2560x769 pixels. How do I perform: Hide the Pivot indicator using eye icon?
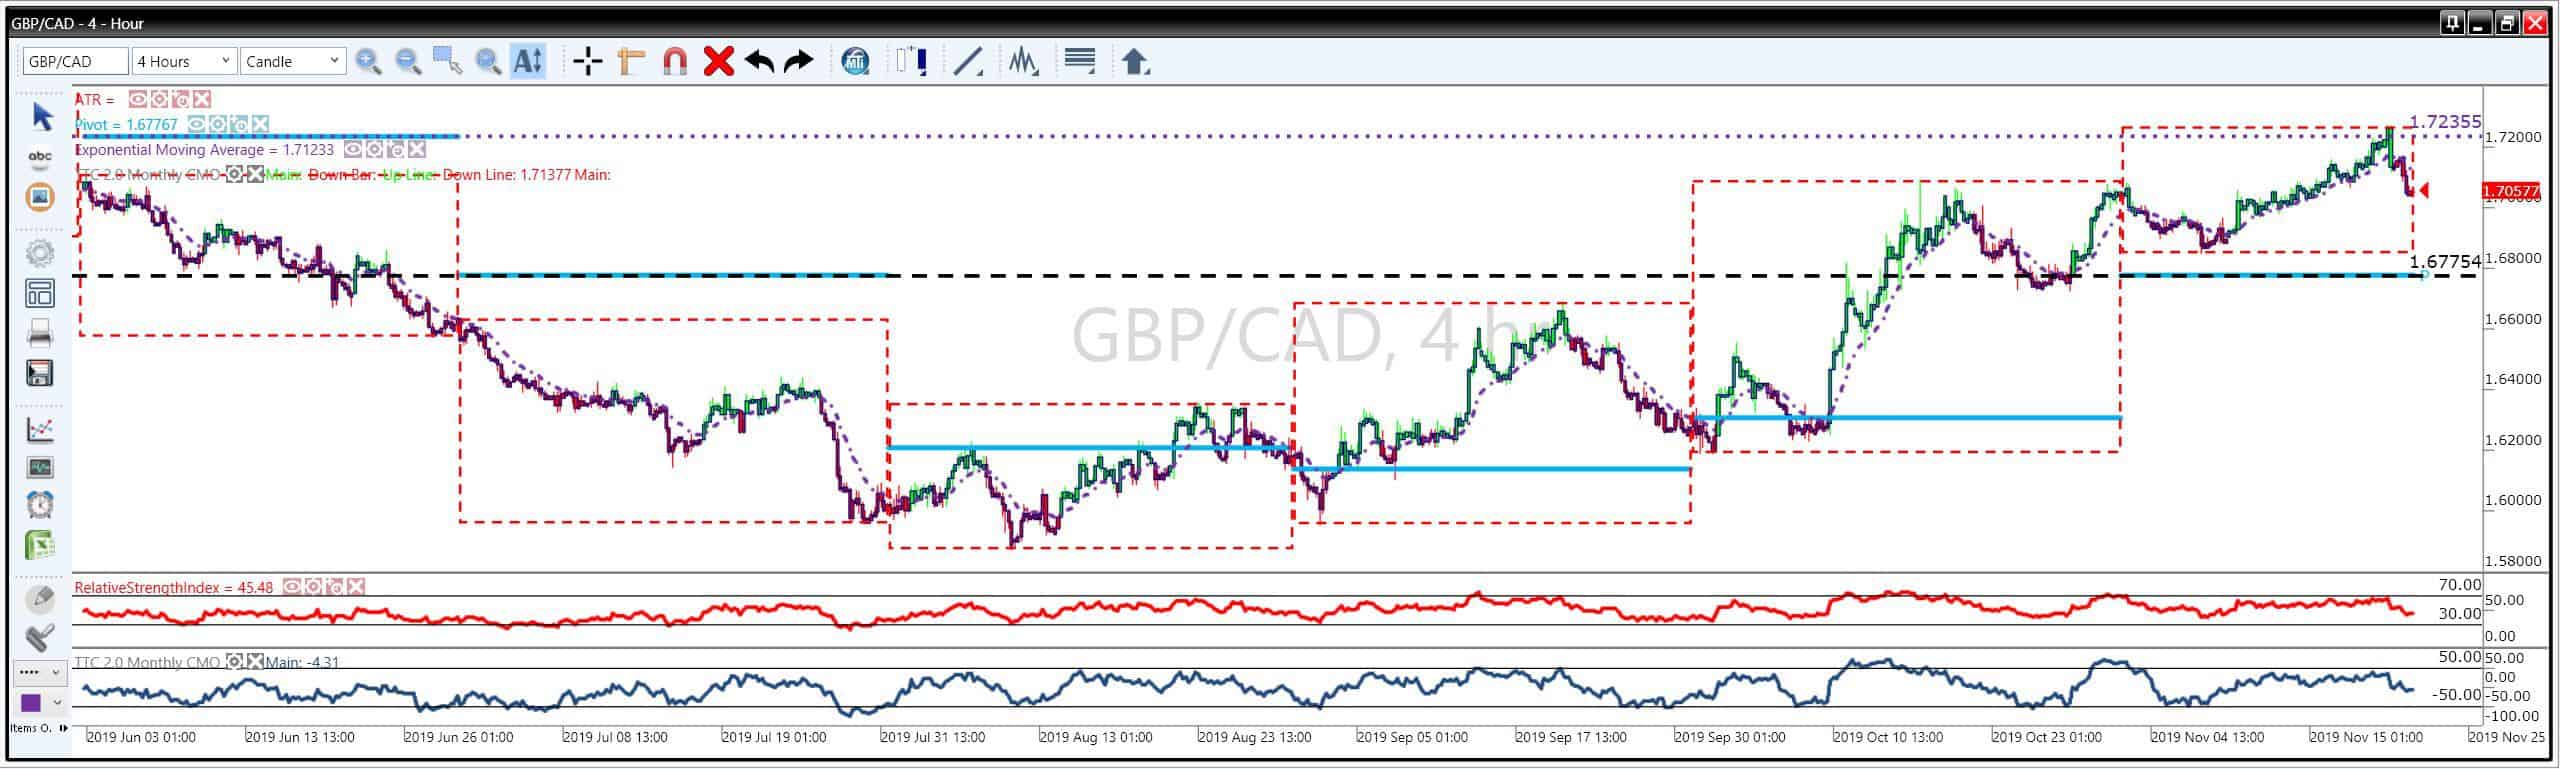click(x=197, y=124)
